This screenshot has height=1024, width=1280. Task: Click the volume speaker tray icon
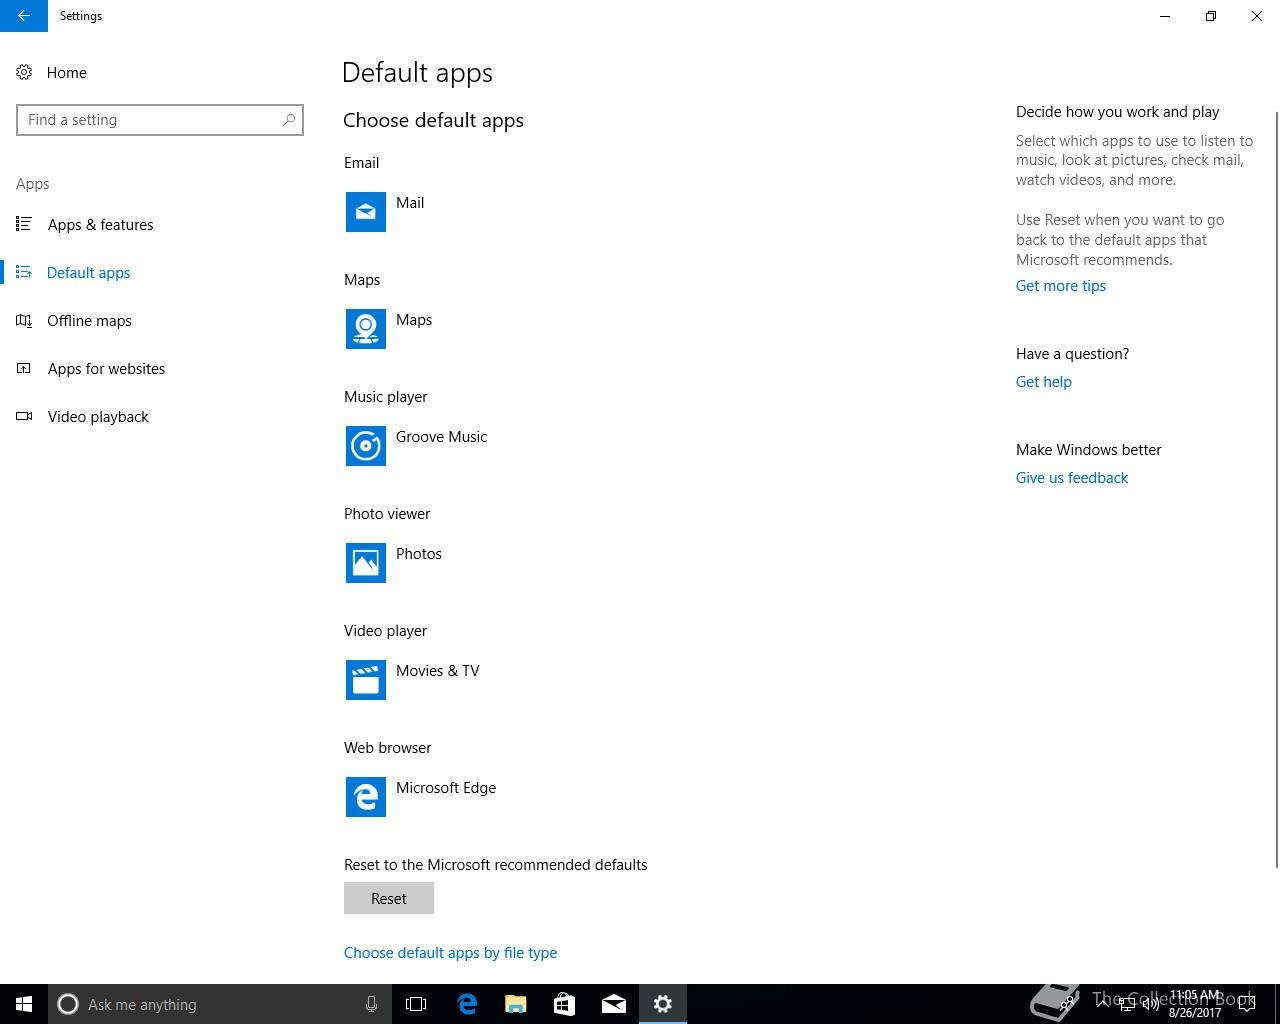1150,1004
